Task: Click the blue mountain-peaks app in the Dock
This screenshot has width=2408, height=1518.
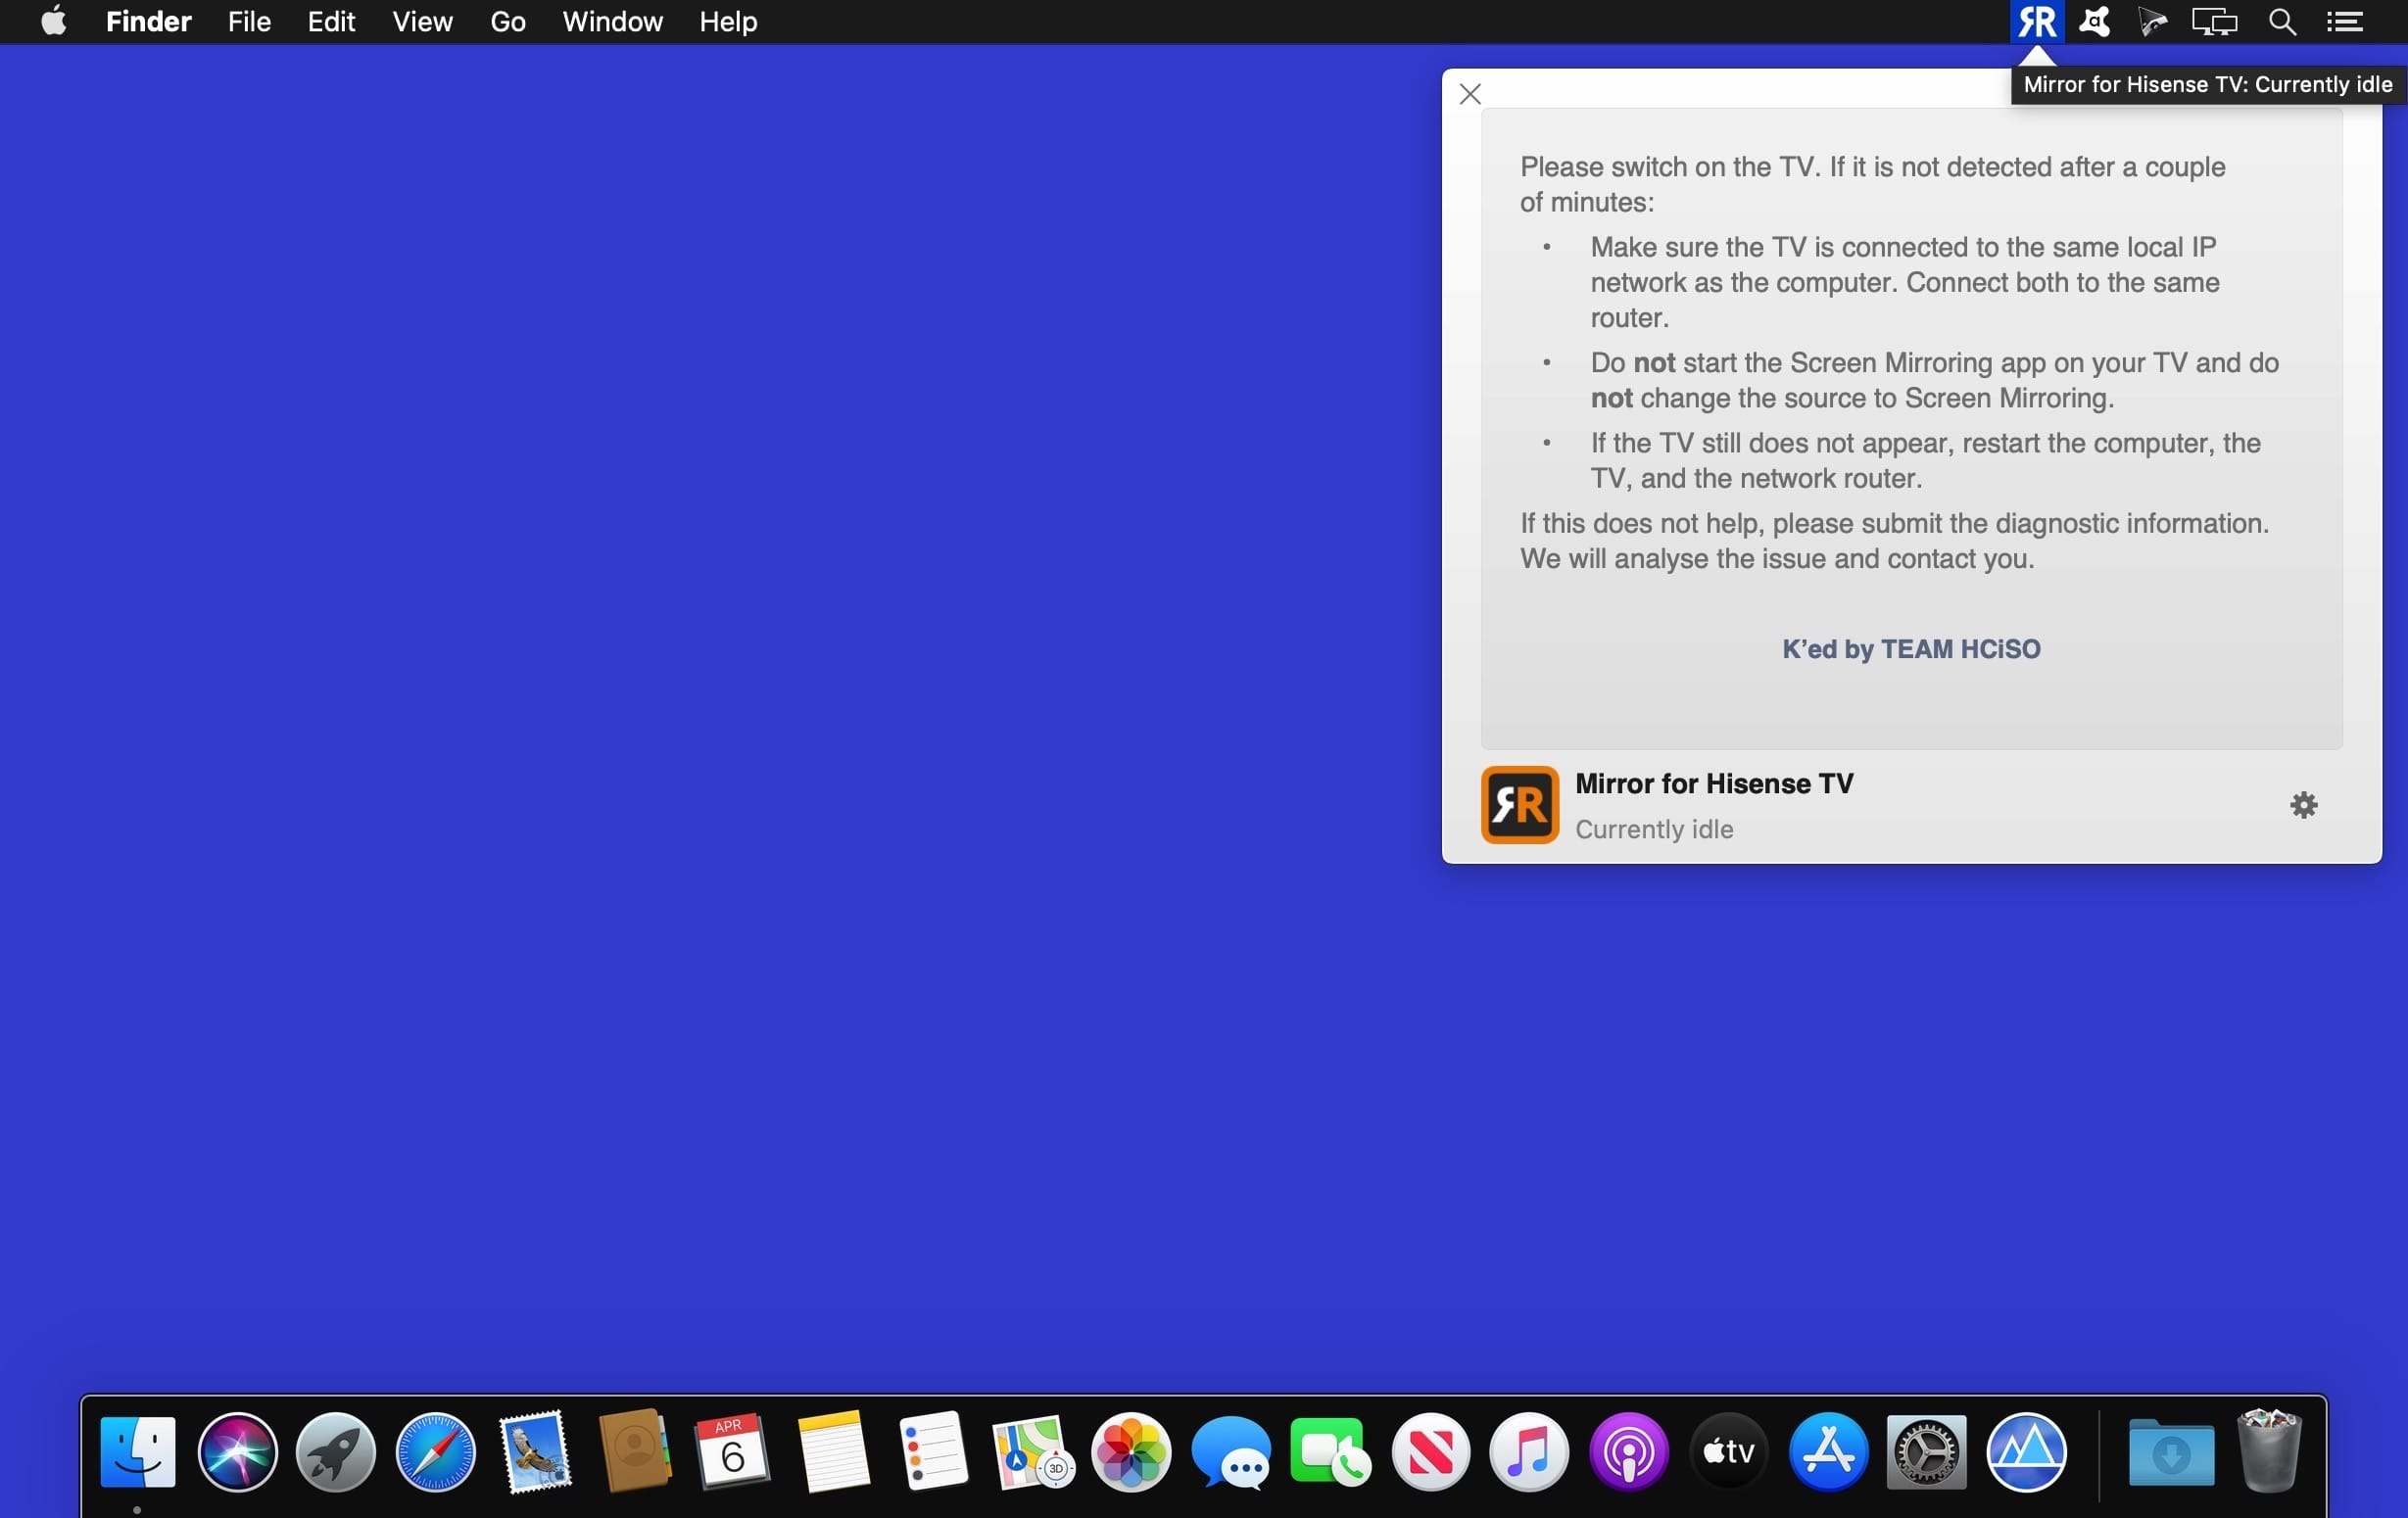Action: (2026, 1452)
